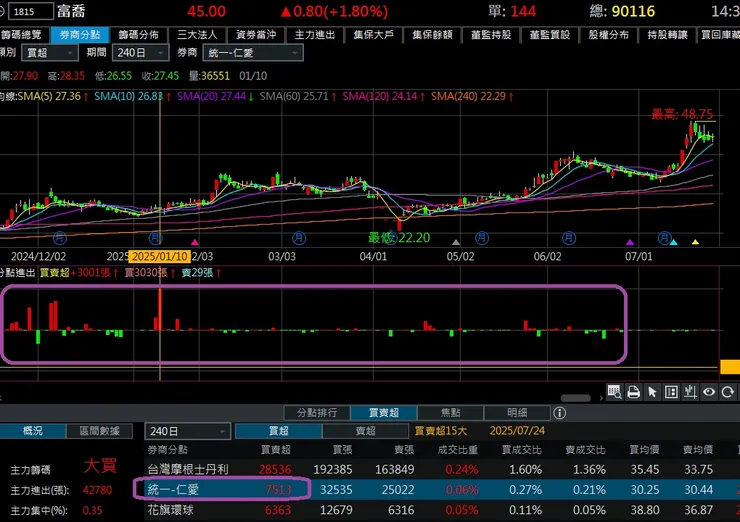The height and width of the screenshot is (522, 740).
Task: Open the 董監質設 tab
Action: point(550,34)
